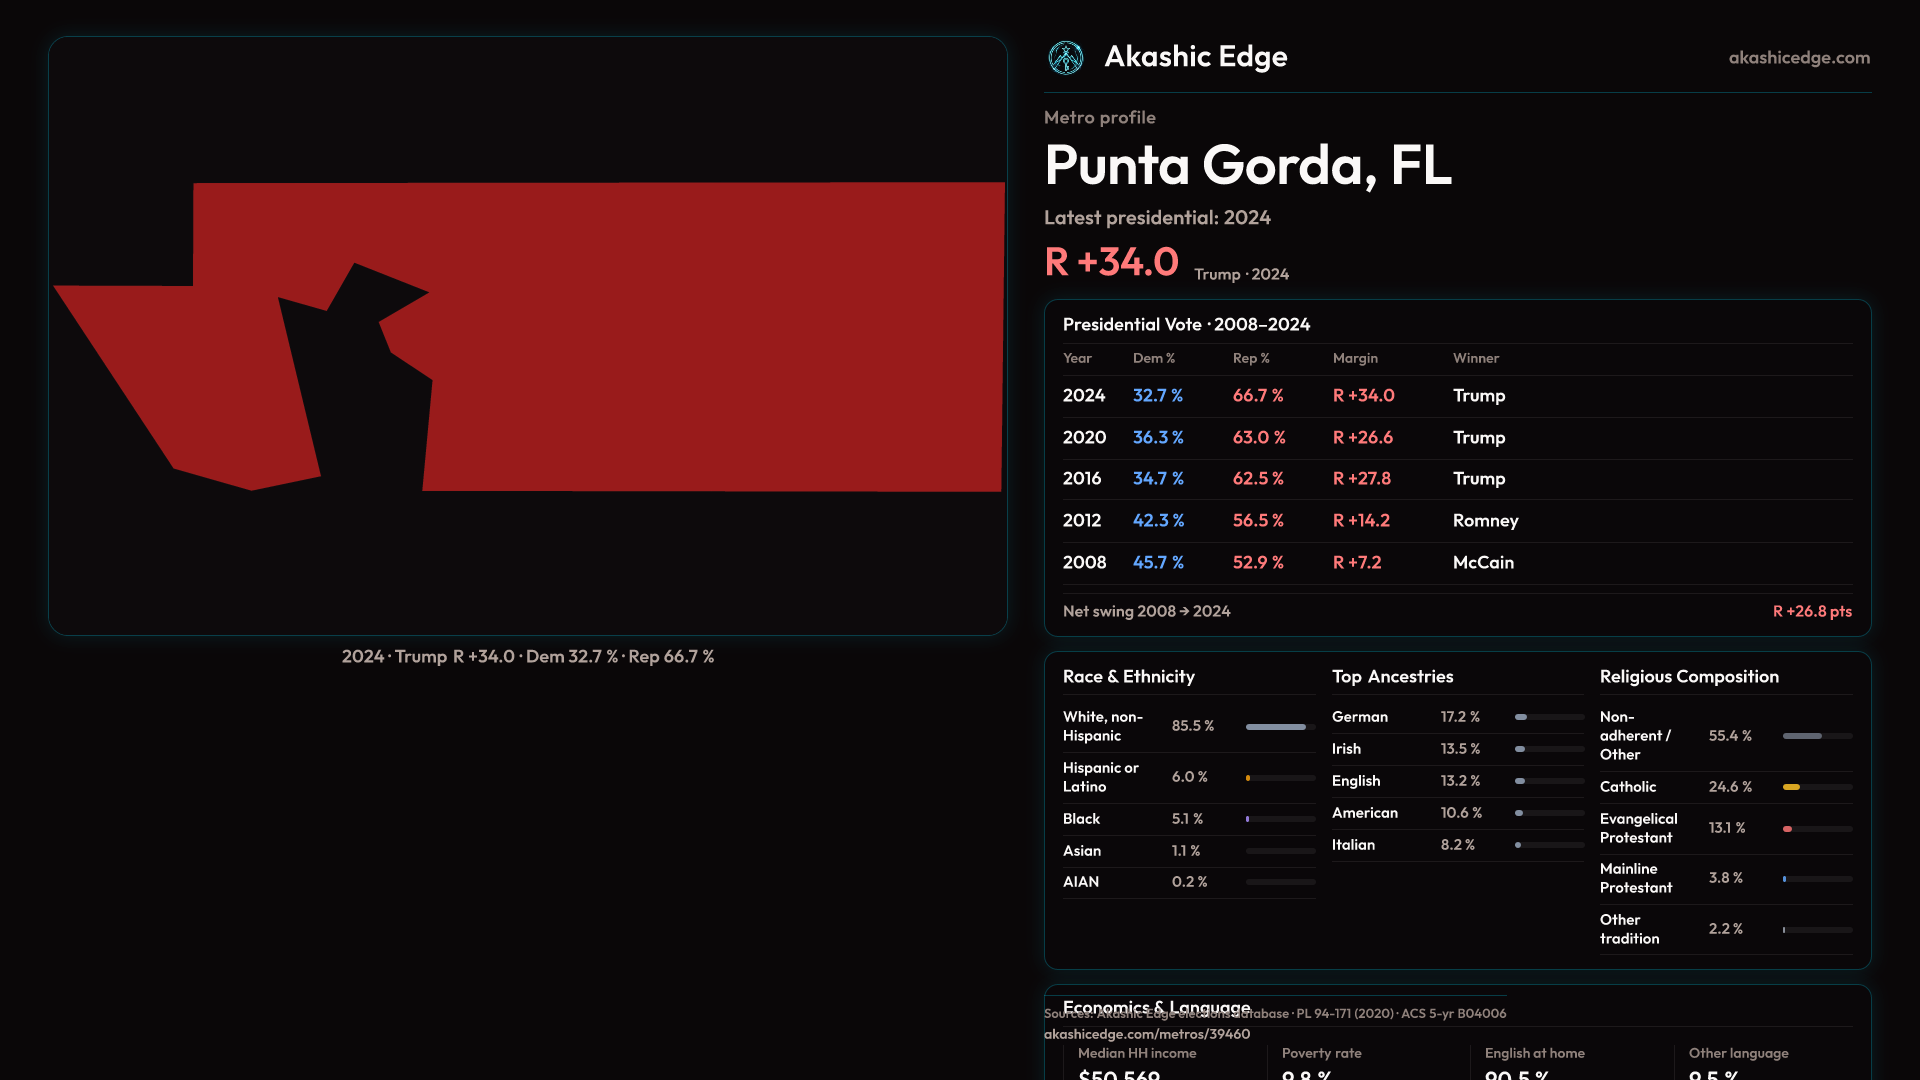Screen dimensions: 1920x1080
Task: Click the Punta Gorda, FL title
Action: pyautogui.click(x=1247, y=166)
